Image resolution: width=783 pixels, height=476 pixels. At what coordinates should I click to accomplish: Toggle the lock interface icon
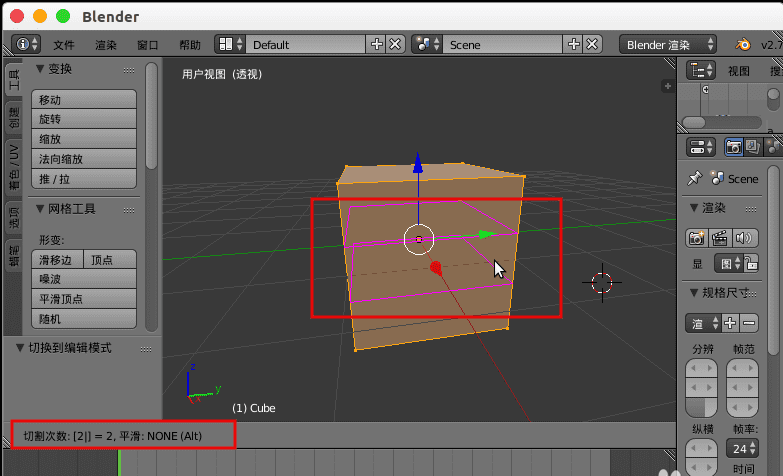pyautogui.click(x=751, y=263)
